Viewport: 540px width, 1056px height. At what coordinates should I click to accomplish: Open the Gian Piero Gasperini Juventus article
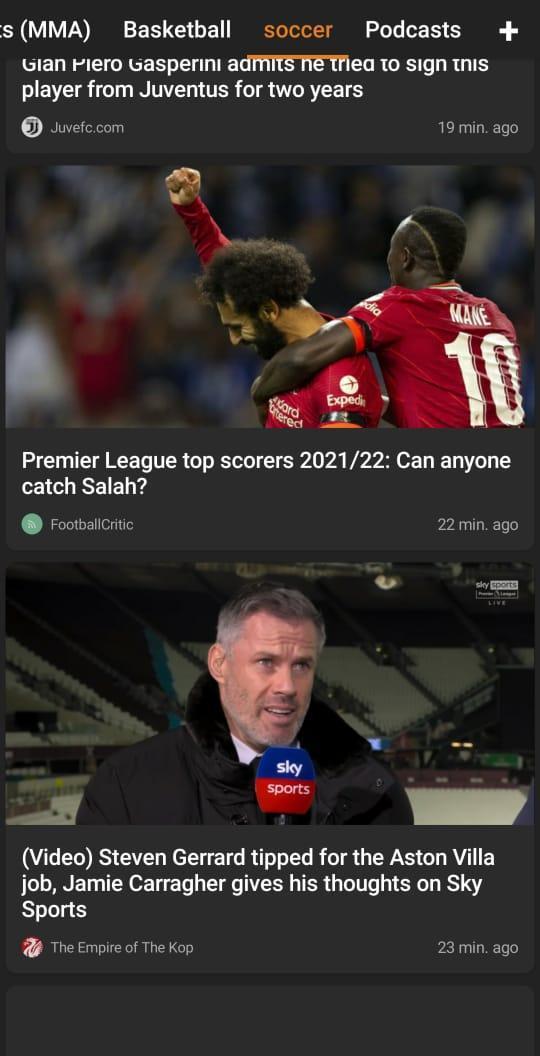coord(255,78)
